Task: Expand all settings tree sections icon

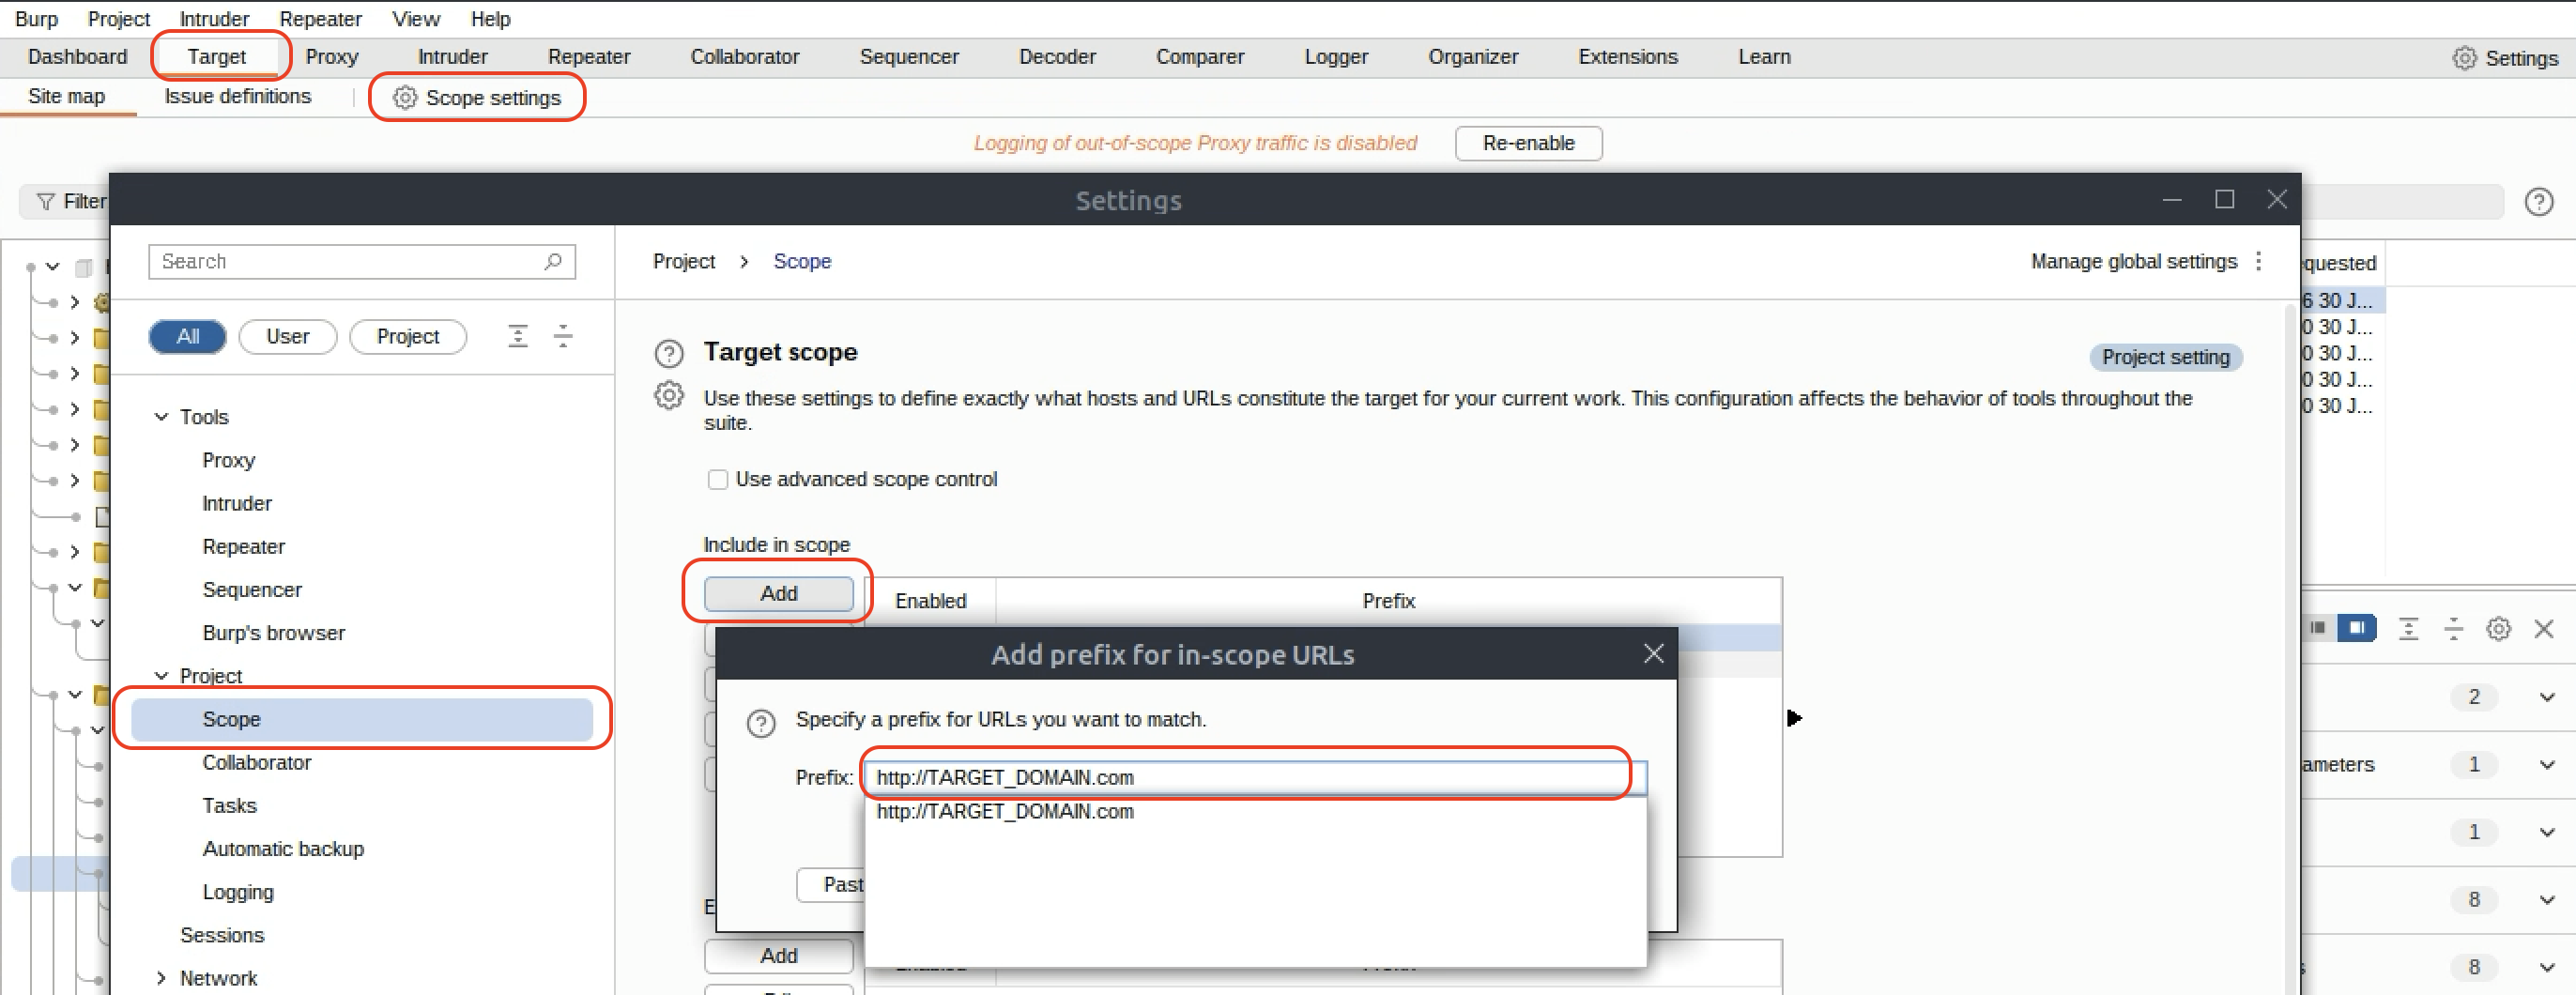Action: (x=518, y=336)
